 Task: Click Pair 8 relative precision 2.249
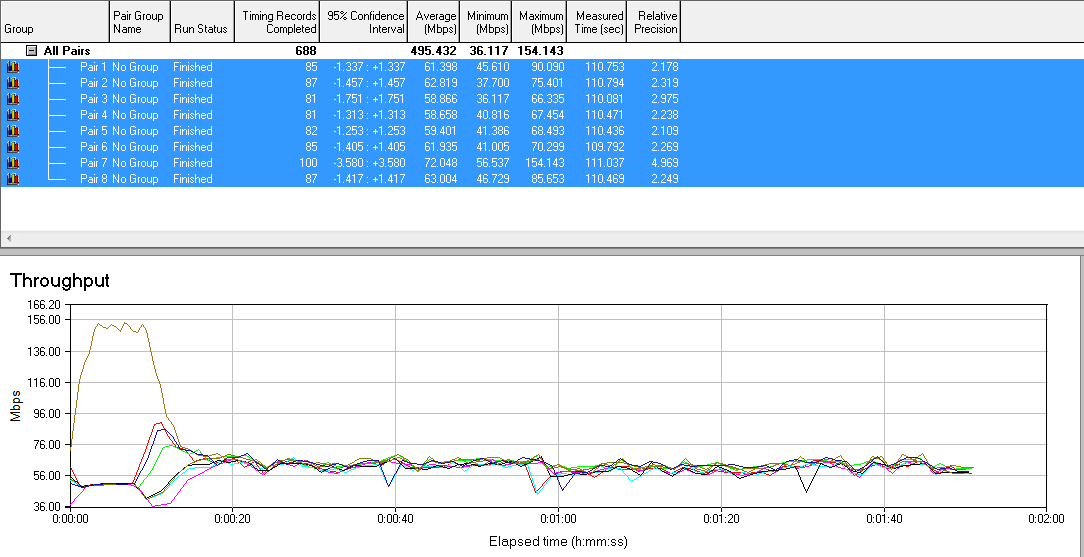point(664,179)
